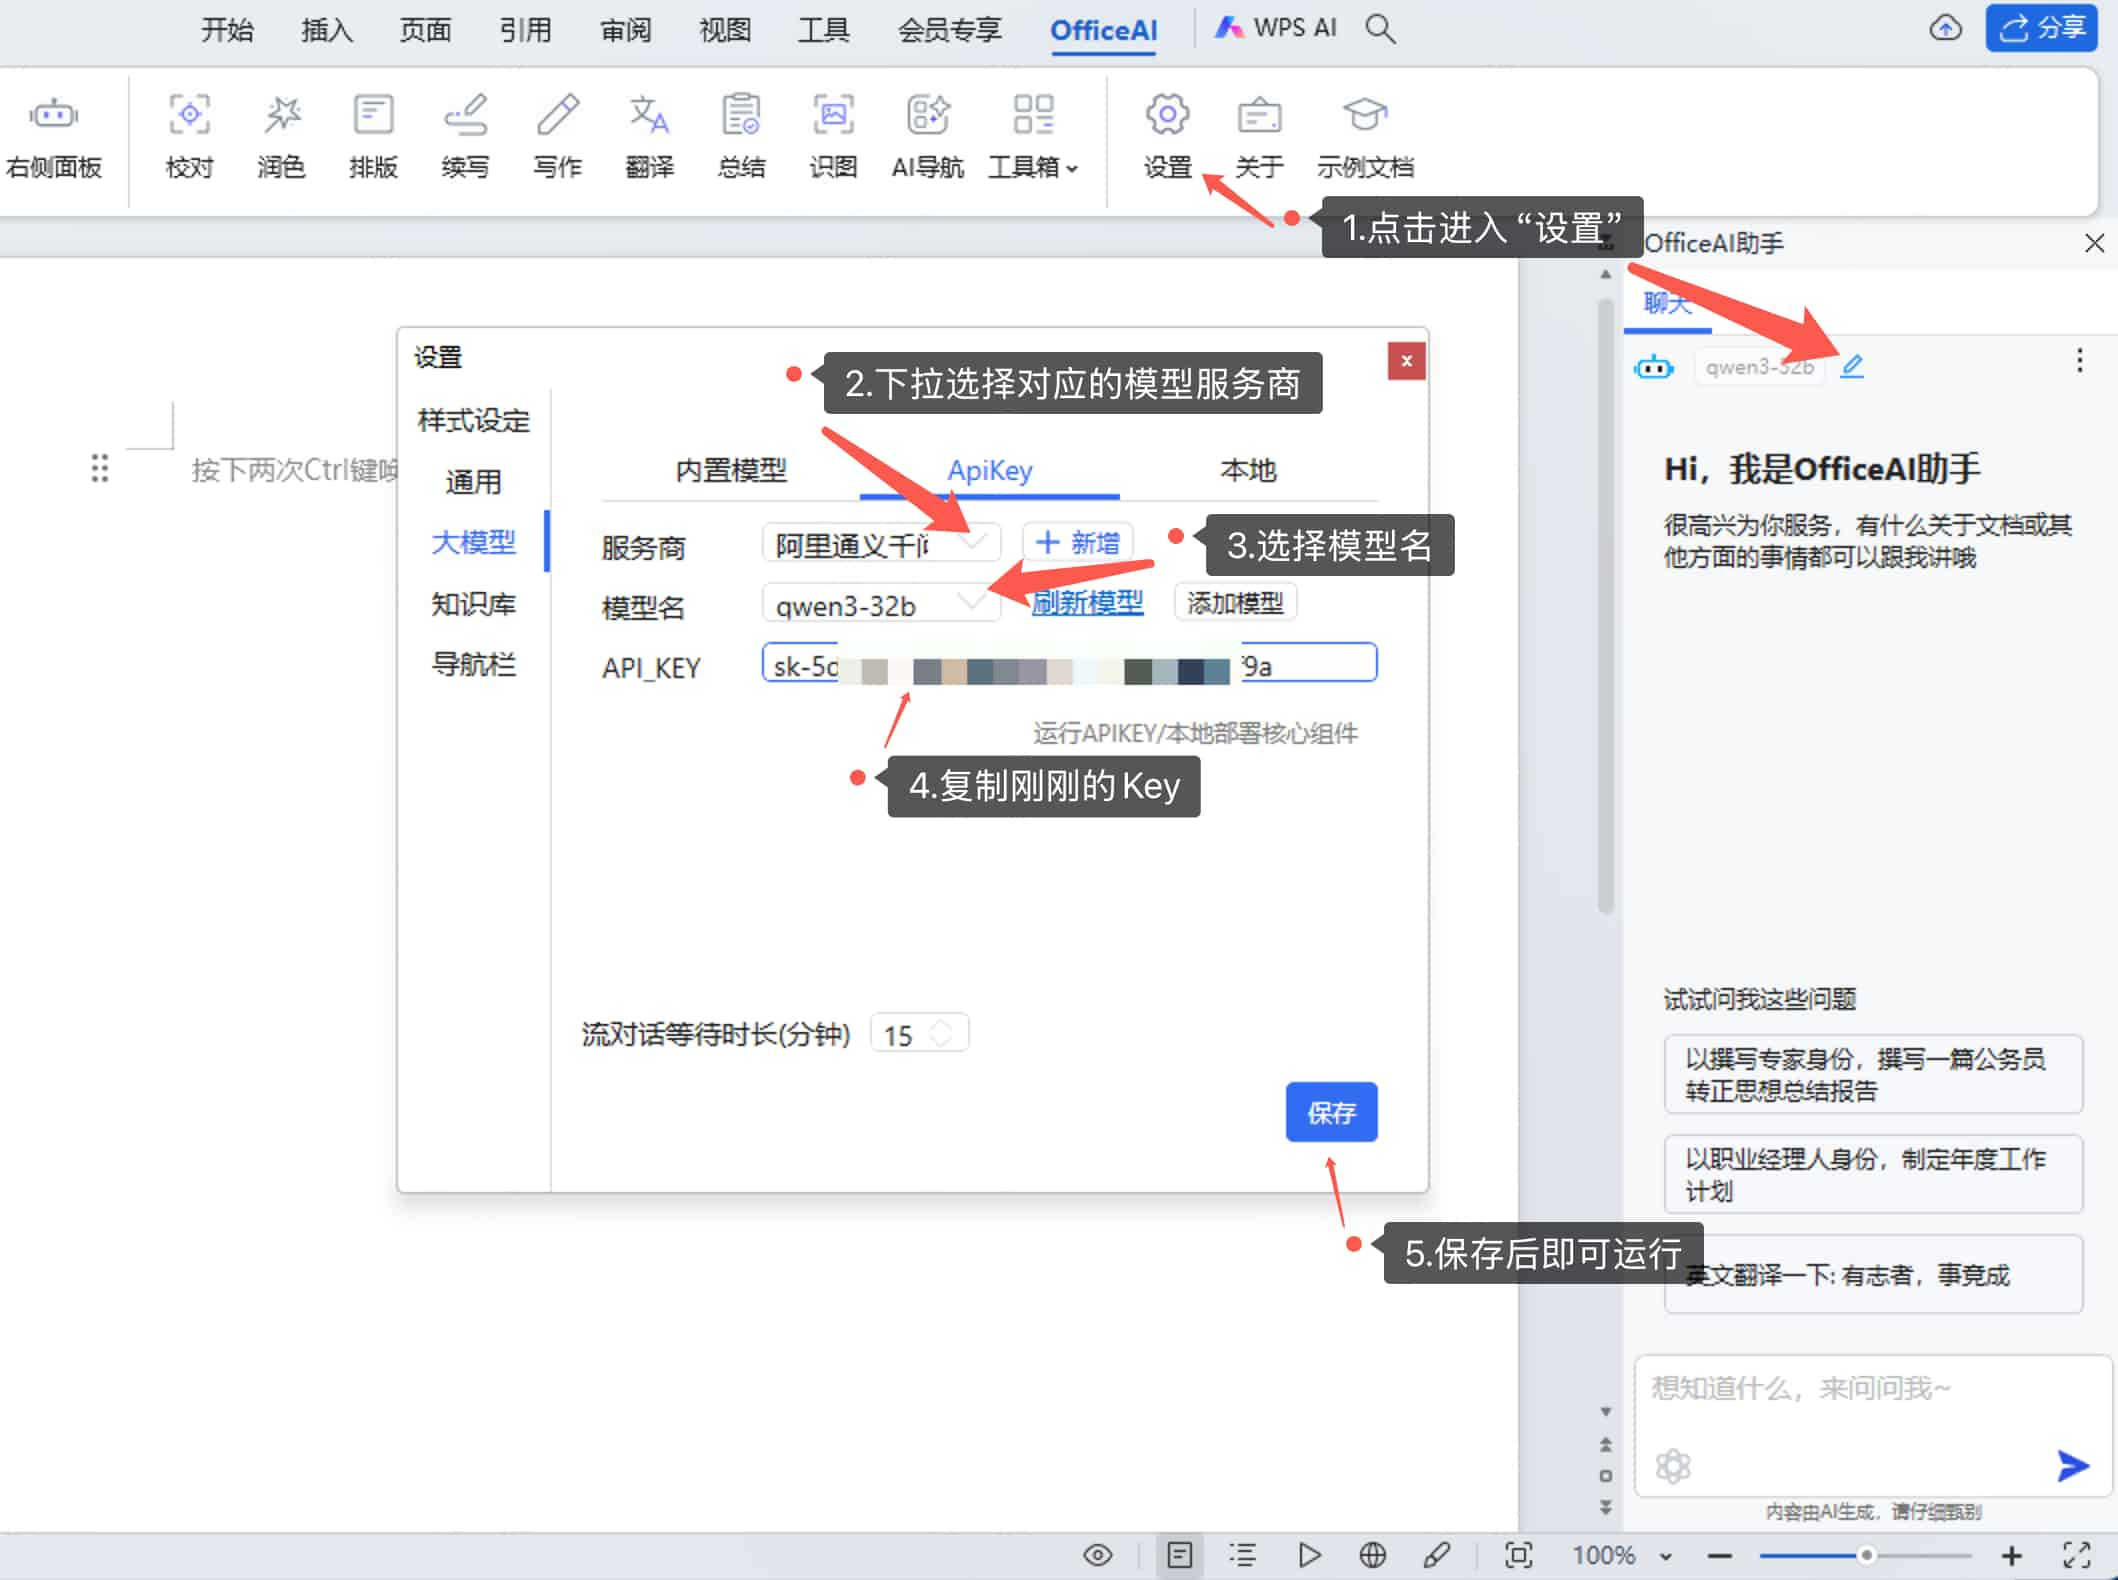2118x1580 pixels.
Task: Switch to the 审阅 ribbon tab
Action: point(624,29)
